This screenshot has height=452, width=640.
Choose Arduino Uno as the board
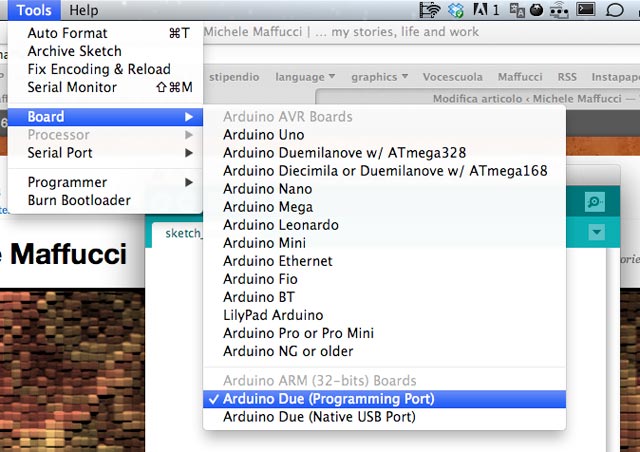point(264,135)
